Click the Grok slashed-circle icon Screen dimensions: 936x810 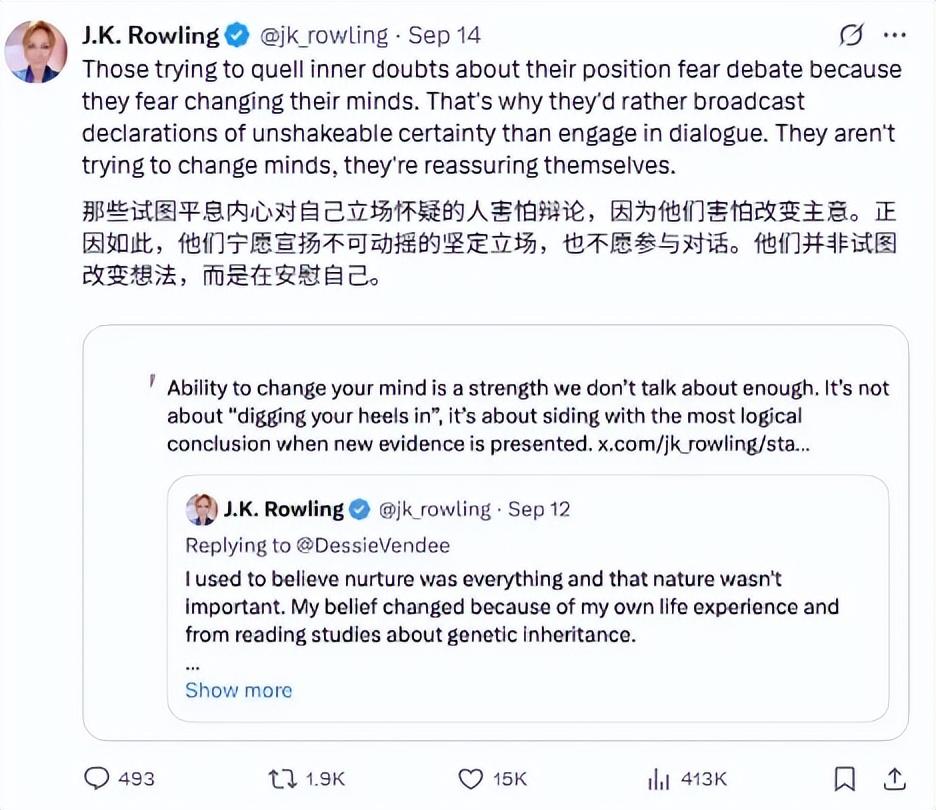tap(851, 36)
